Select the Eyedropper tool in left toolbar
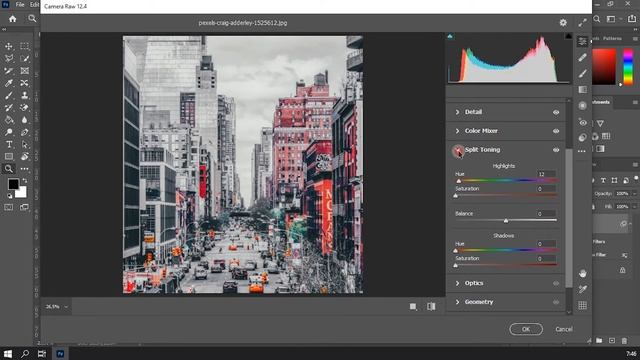This screenshot has width=640, height=360. pos(9,83)
